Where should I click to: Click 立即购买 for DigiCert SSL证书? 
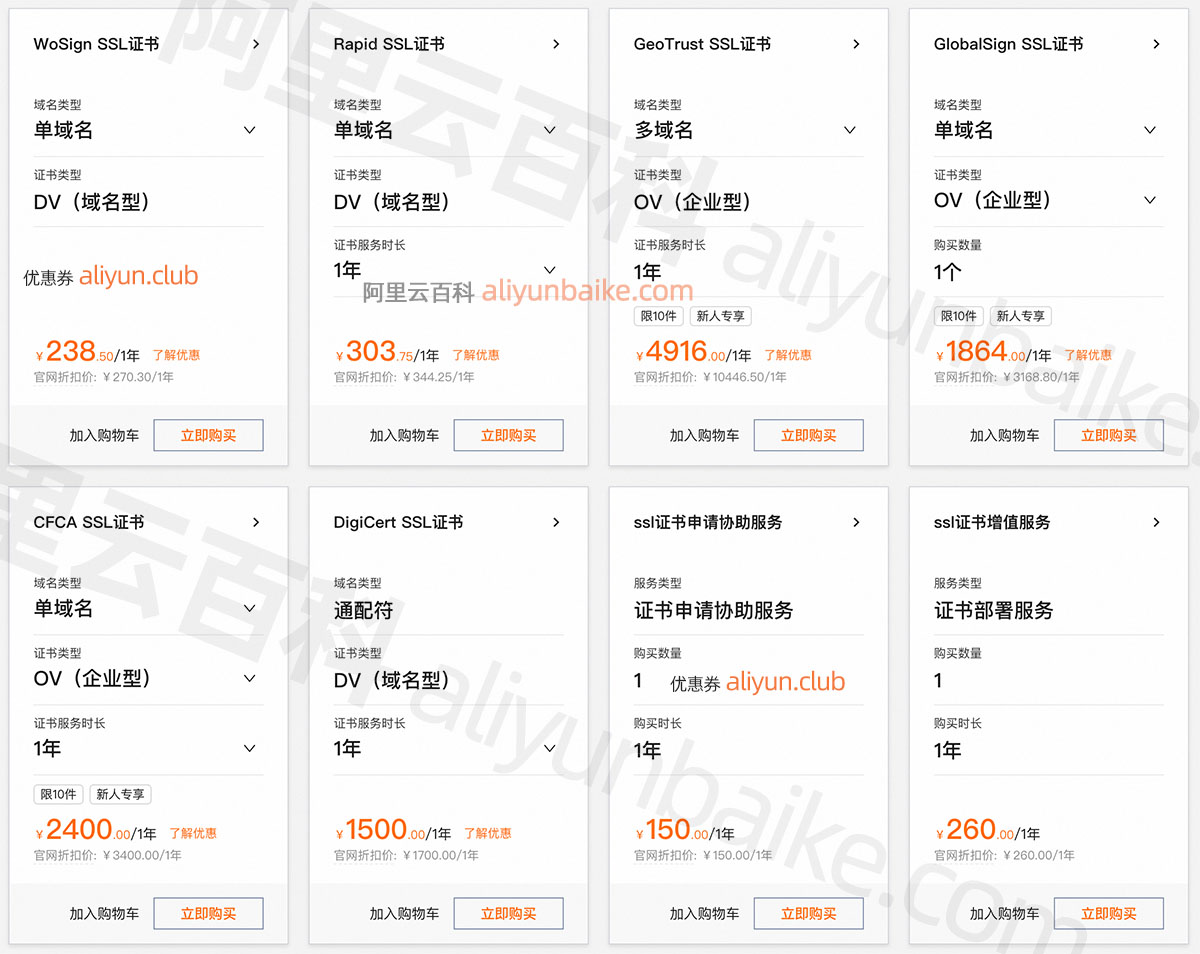(x=508, y=913)
